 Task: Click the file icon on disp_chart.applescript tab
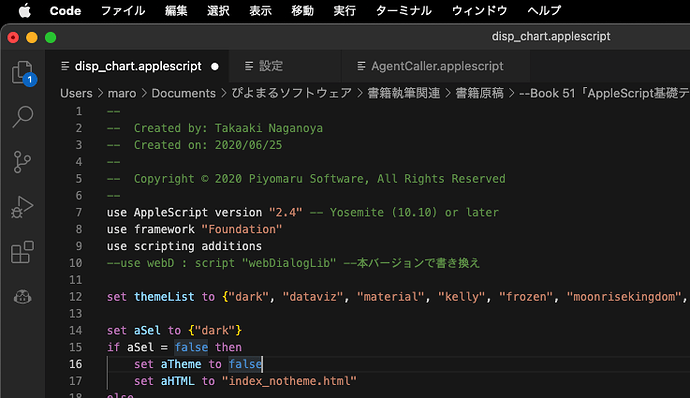pyautogui.click(x=65, y=66)
